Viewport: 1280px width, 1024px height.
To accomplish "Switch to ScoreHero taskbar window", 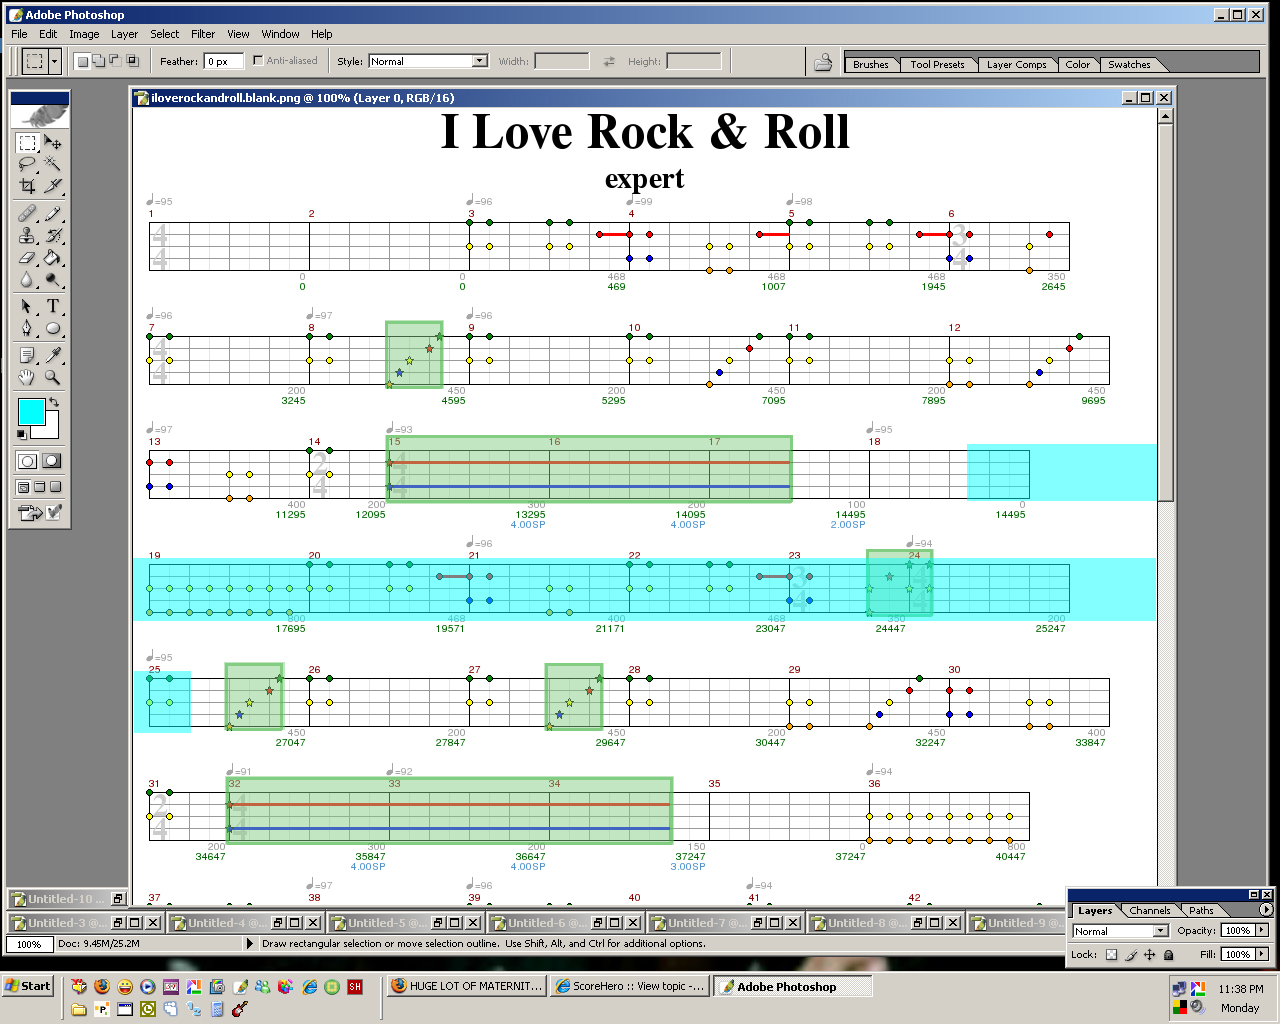I will coord(629,986).
